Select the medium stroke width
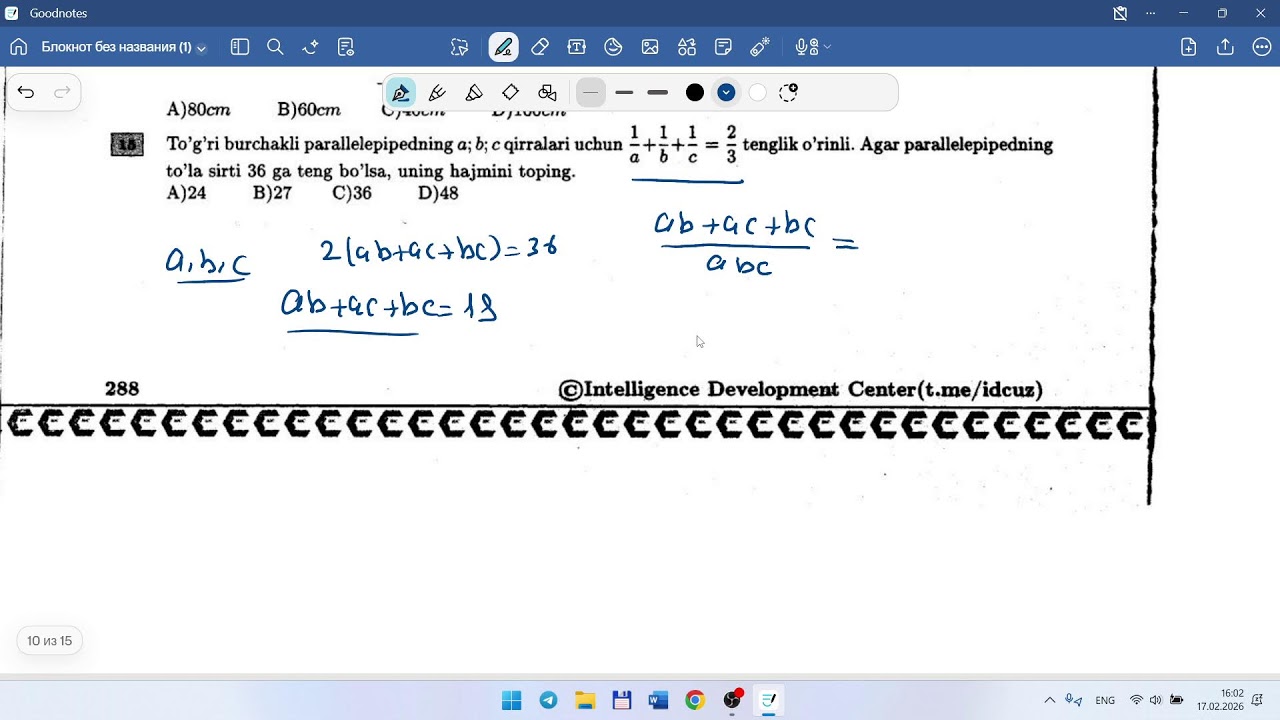 pyautogui.click(x=625, y=93)
